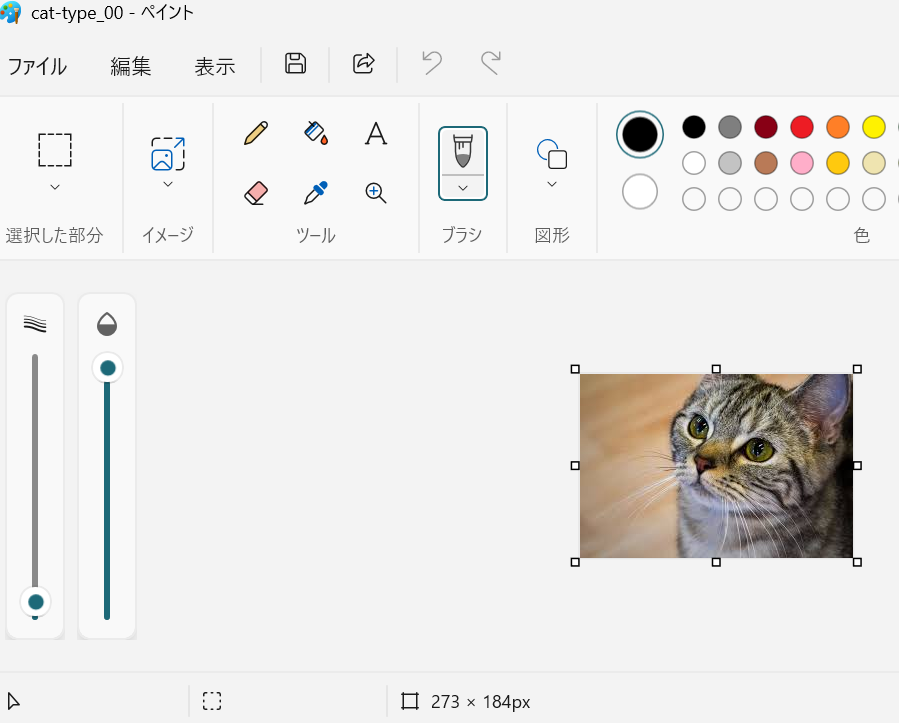Viewport: 899px width, 723px height.
Task: Select the Magnifier zoom tool
Action: click(376, 193)
